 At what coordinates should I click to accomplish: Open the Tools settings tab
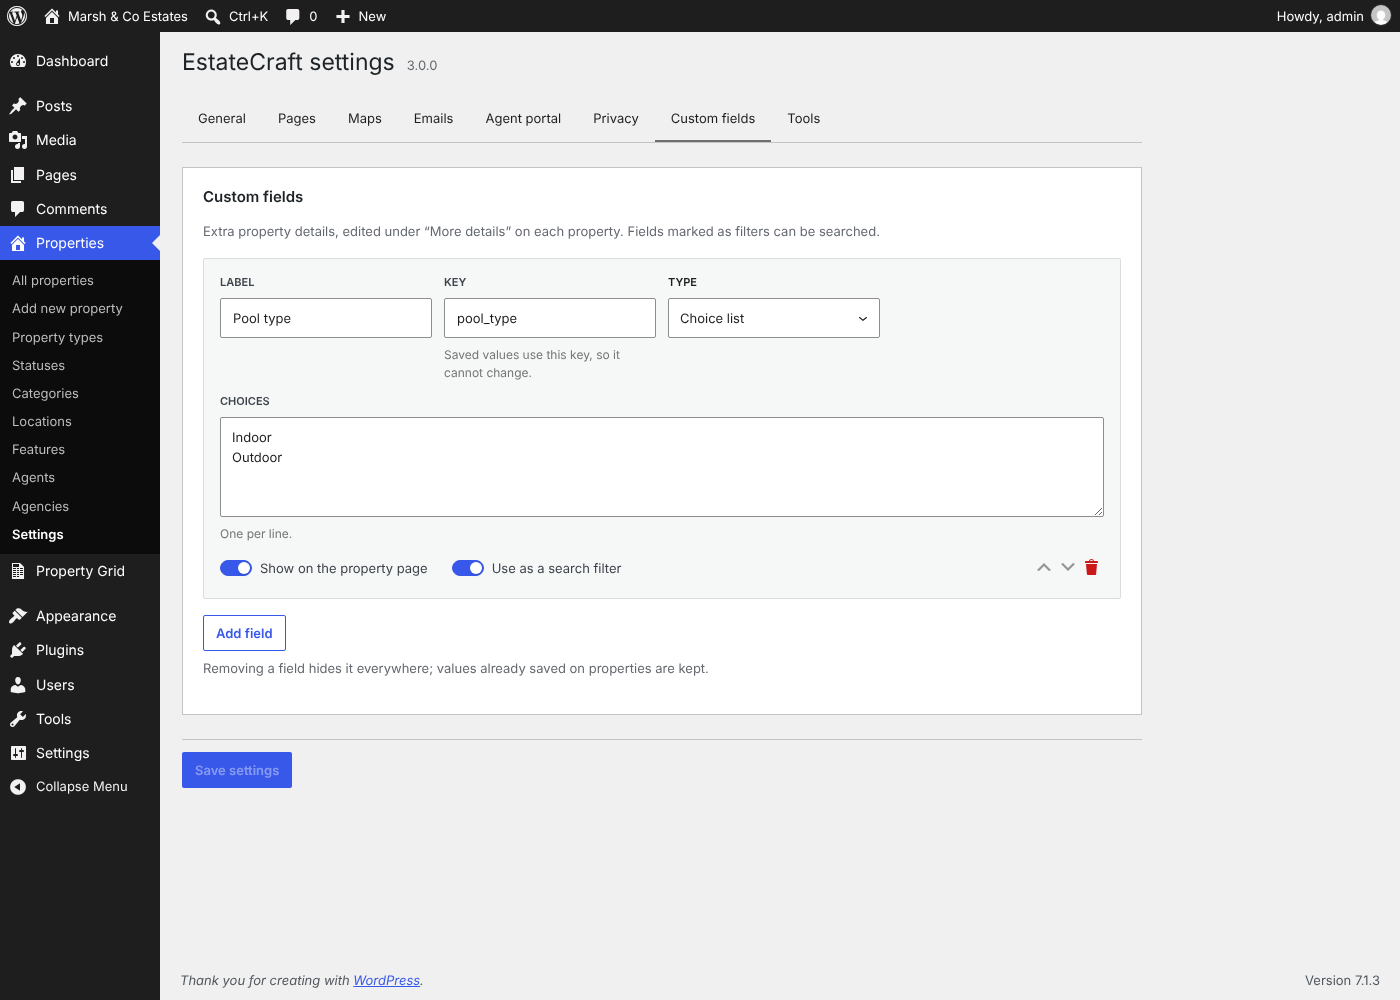804,118
